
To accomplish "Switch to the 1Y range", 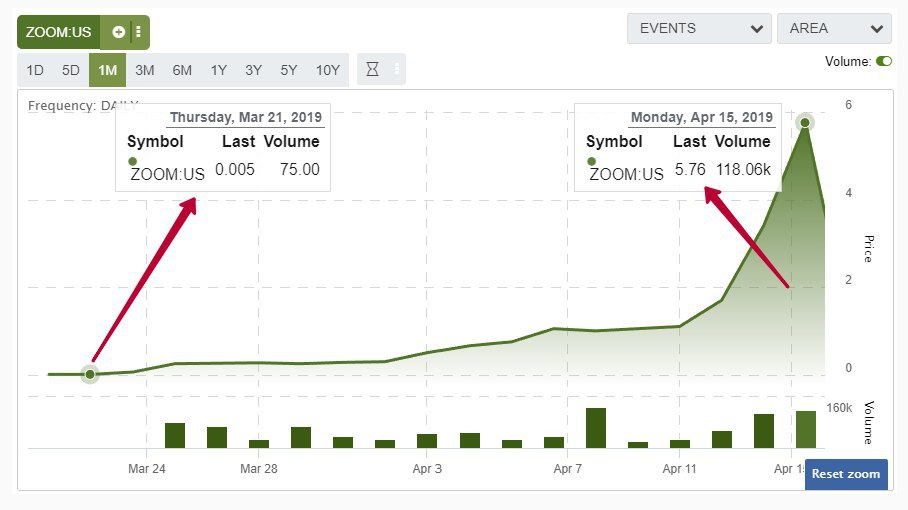I will 218,70.
